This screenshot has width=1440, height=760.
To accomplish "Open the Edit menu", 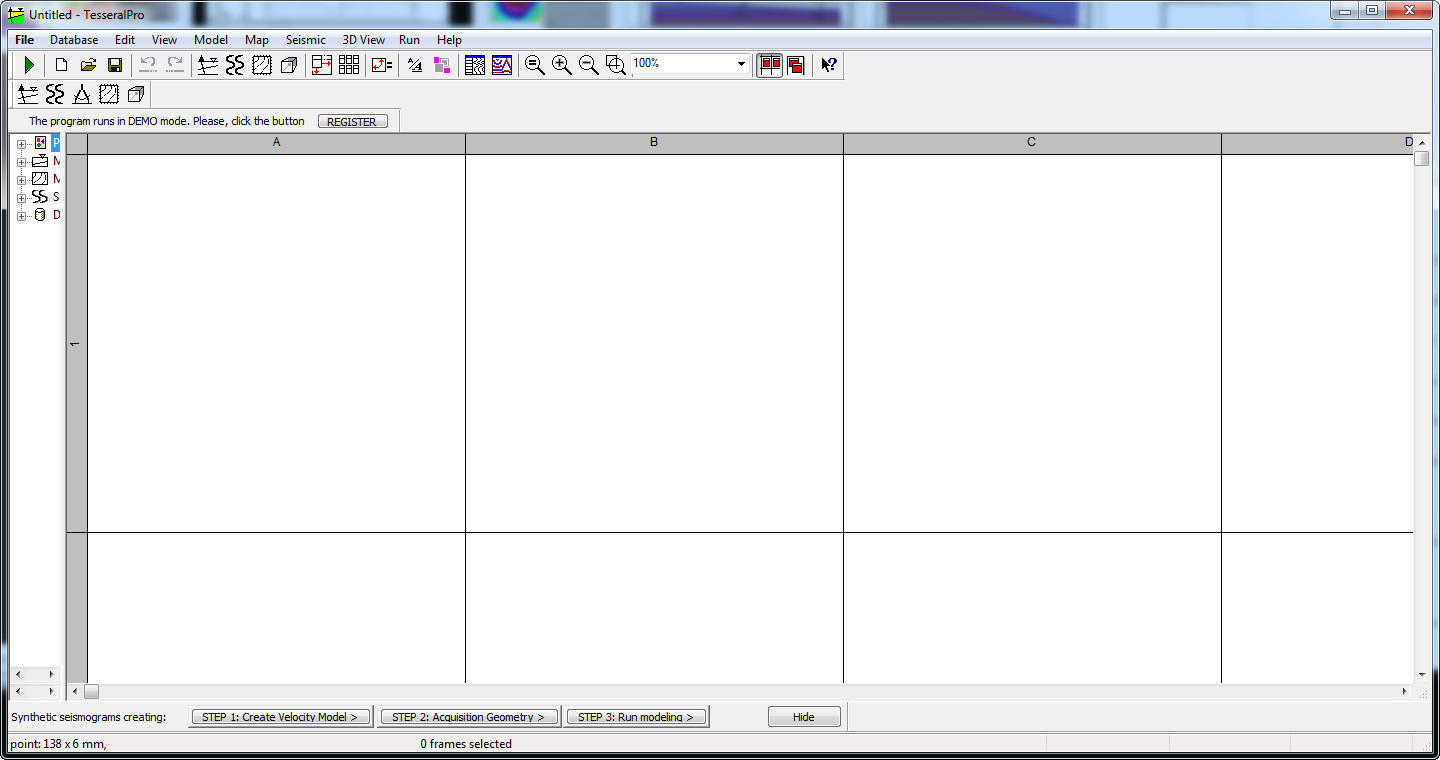I will pos(125,40).
